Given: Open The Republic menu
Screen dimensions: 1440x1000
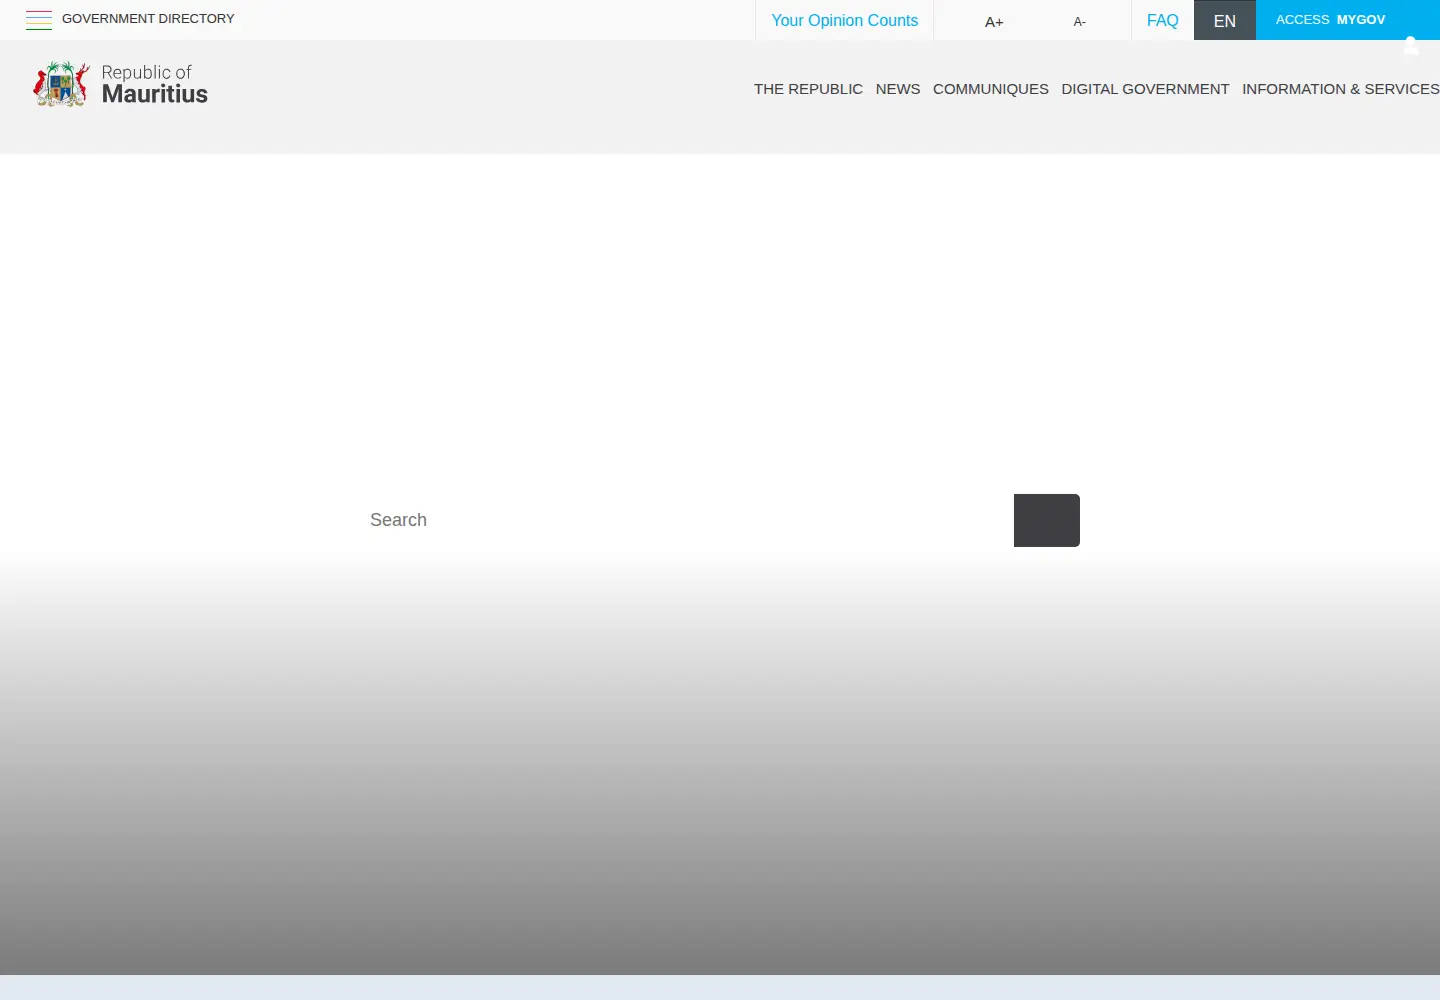Looking at the screenshot, I should 808,89.
